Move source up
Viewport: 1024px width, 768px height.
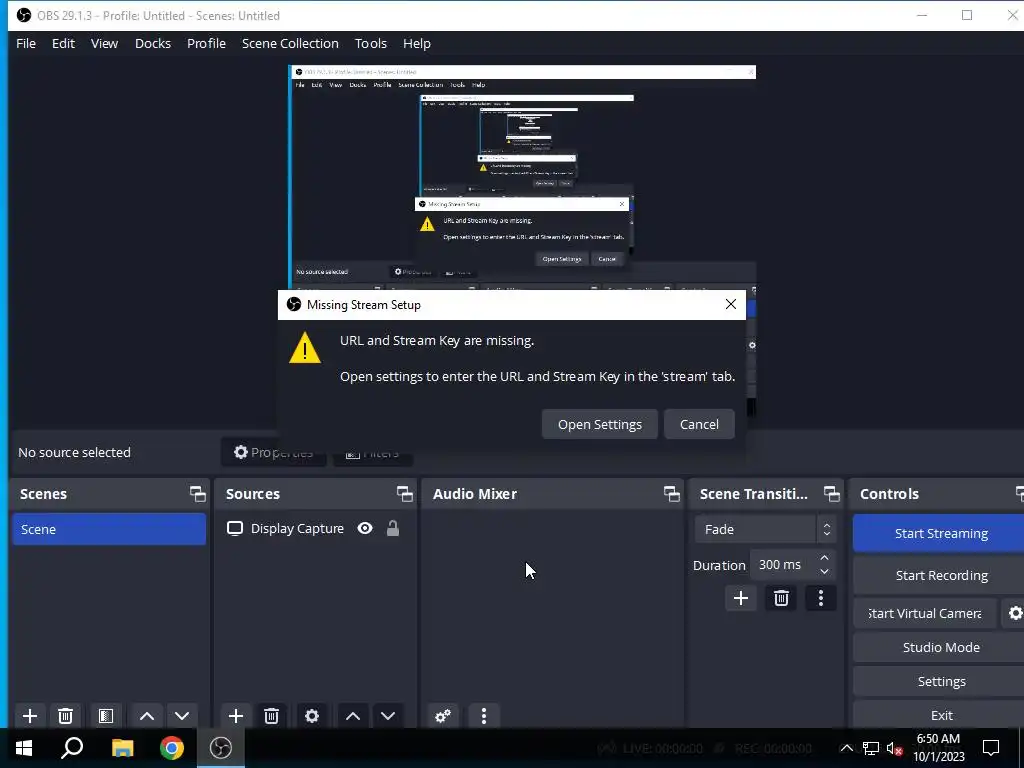(x=353, y=716)
